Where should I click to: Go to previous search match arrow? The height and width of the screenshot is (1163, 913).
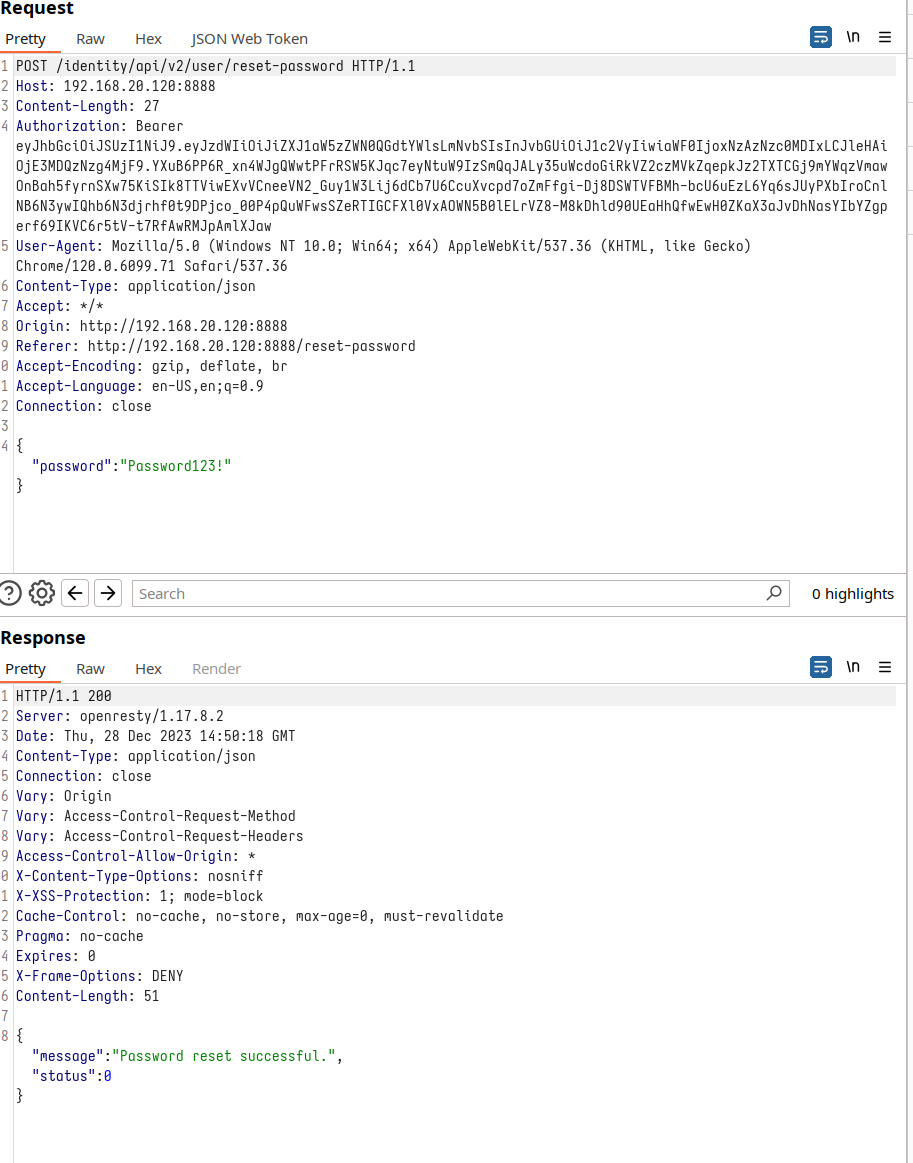75,593
